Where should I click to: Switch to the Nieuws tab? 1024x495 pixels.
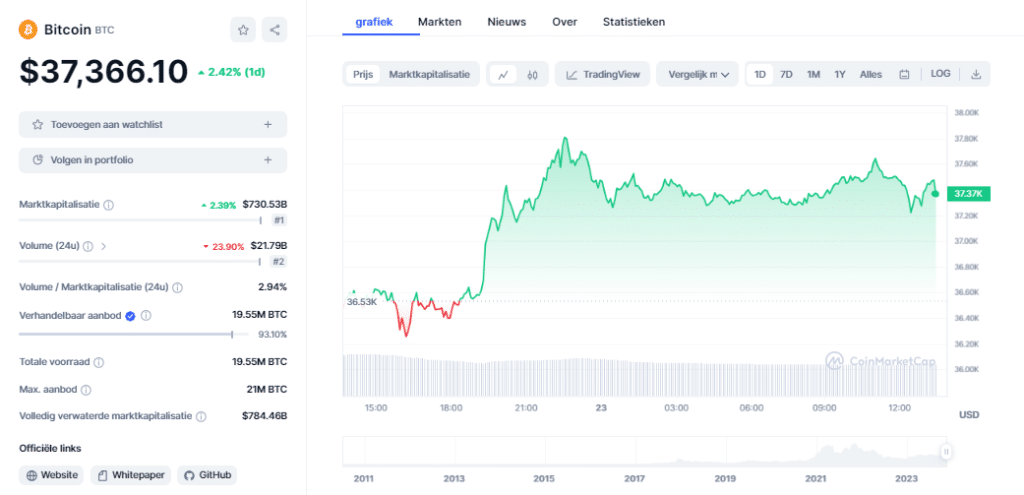[507, 22]
